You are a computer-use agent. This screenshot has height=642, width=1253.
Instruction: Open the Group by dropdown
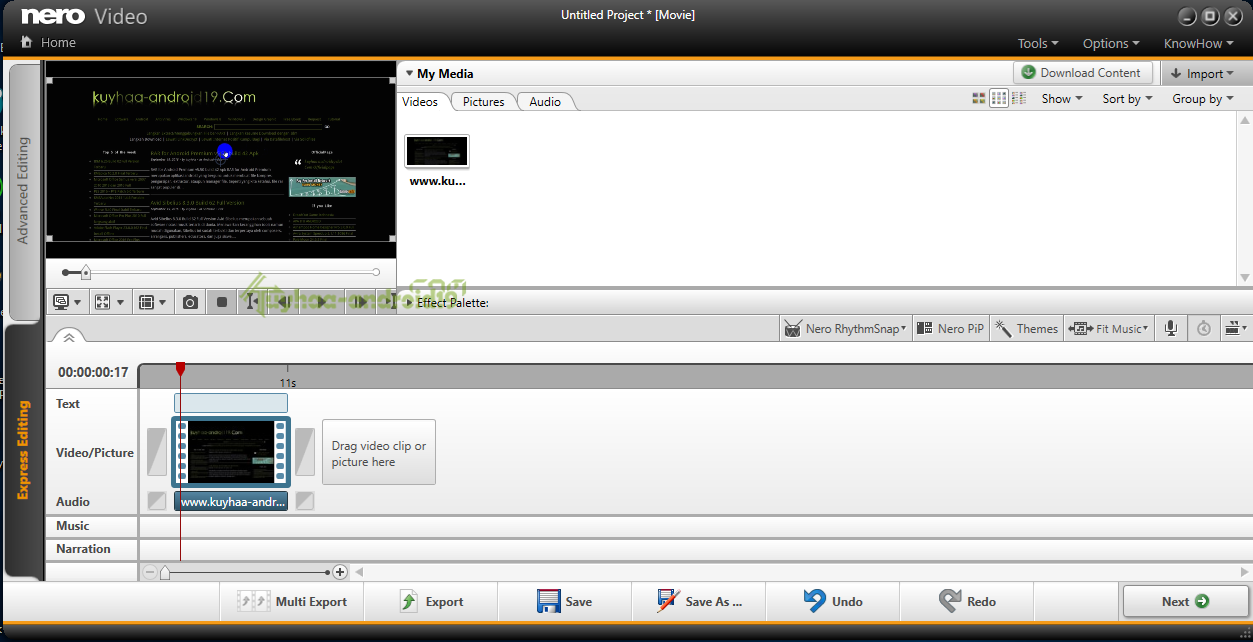(x=1202, y=98)
